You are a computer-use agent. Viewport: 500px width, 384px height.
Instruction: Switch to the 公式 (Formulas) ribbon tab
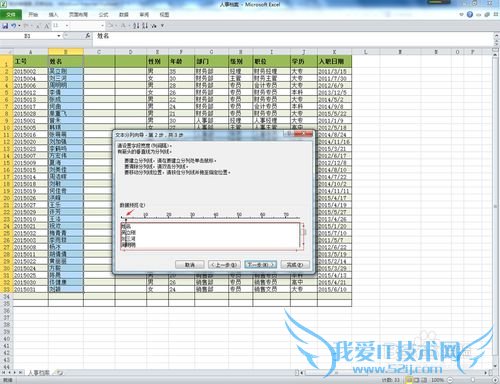[x=103, y=15]
